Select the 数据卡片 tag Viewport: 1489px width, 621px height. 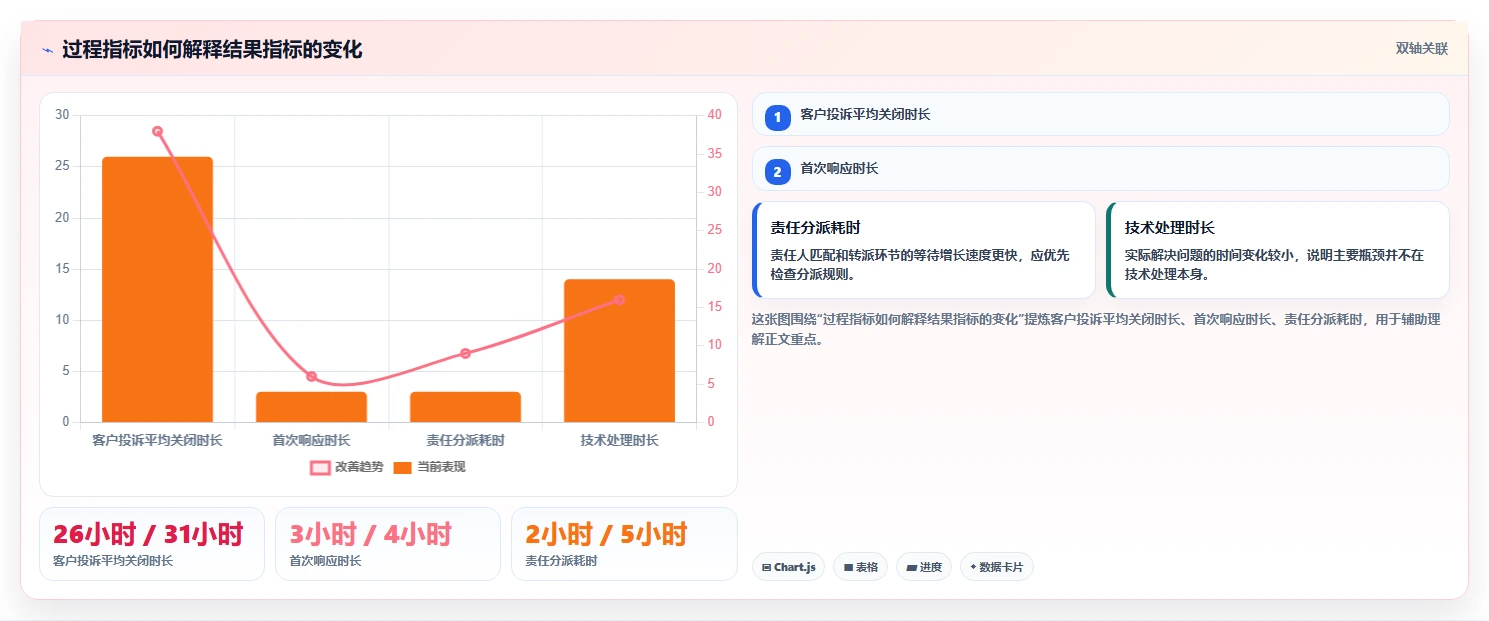tap(996, 567)
